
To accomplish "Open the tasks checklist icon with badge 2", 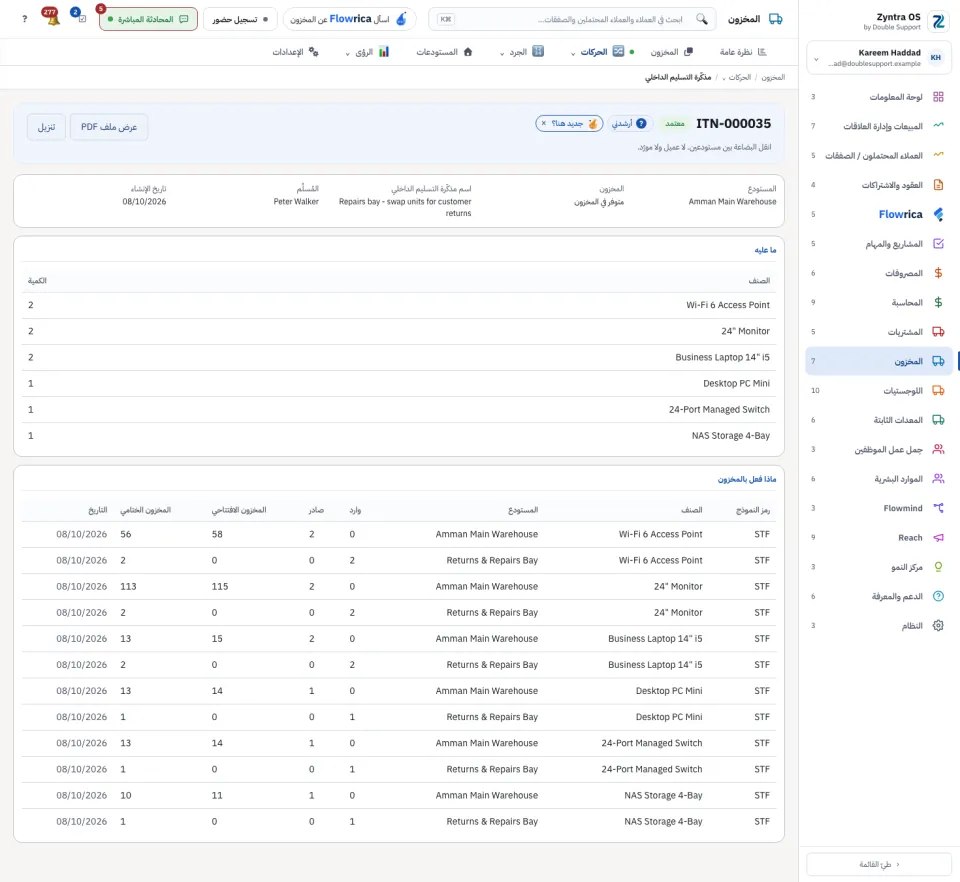I will [x=80, y=17].
